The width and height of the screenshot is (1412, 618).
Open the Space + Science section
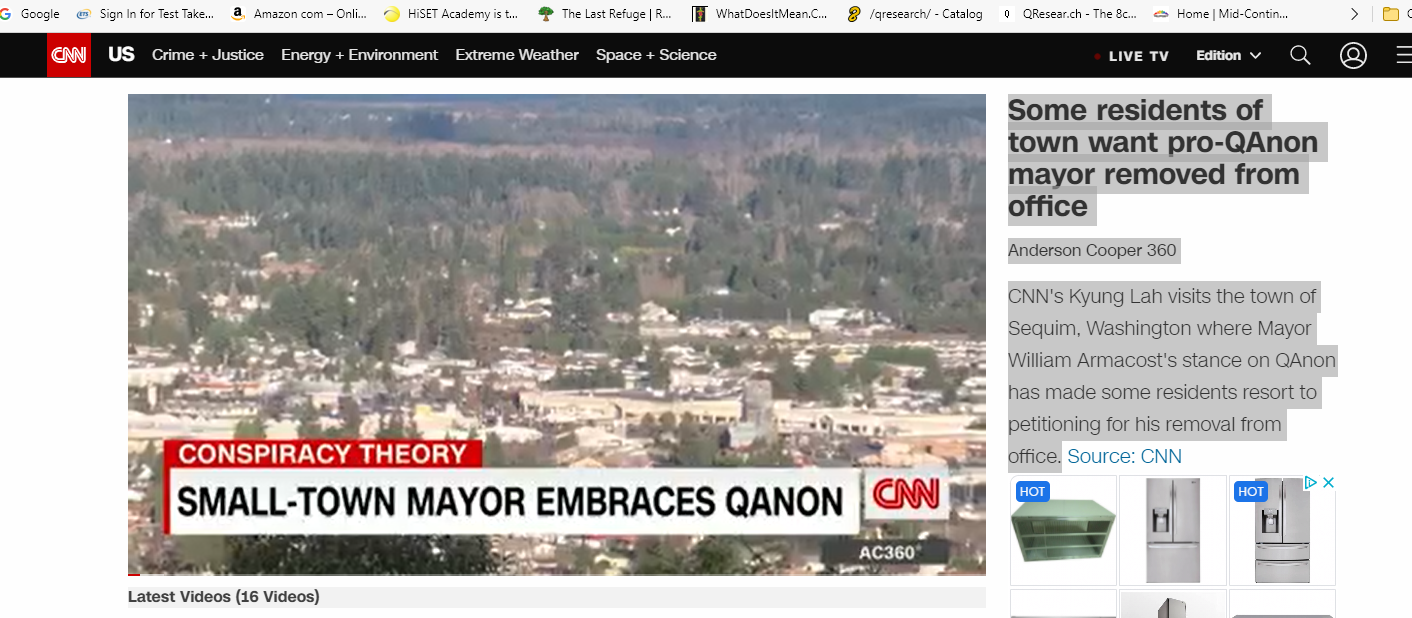coord(656,55)
